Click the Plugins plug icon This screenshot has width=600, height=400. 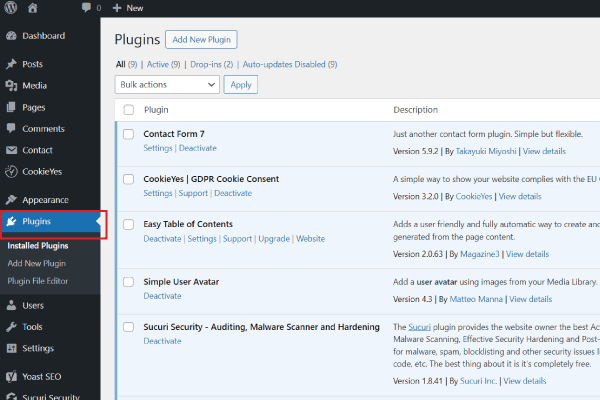[x=11, y=221]
